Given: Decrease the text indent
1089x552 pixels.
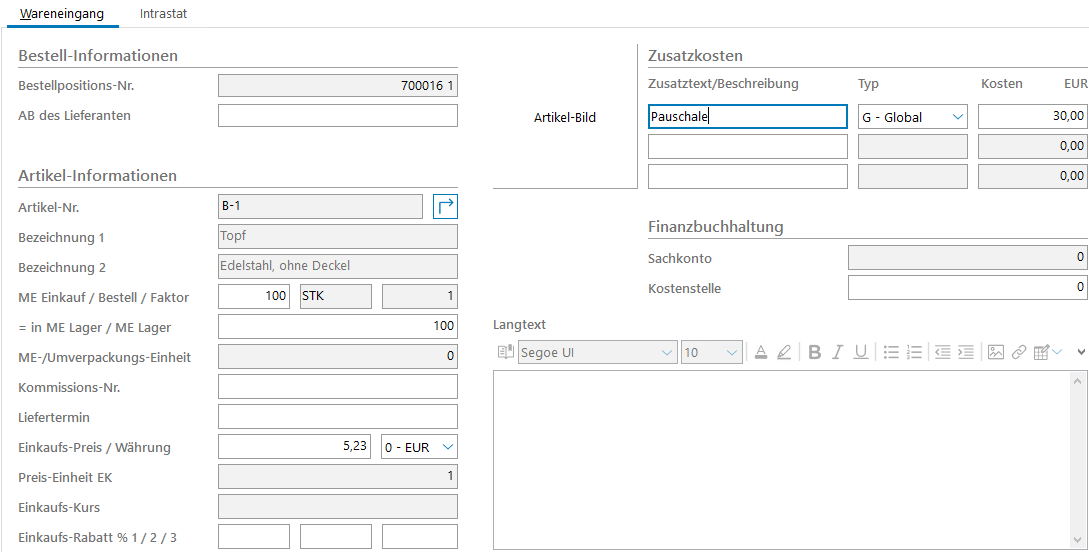Looking at the screenshot, I should 942,352.
